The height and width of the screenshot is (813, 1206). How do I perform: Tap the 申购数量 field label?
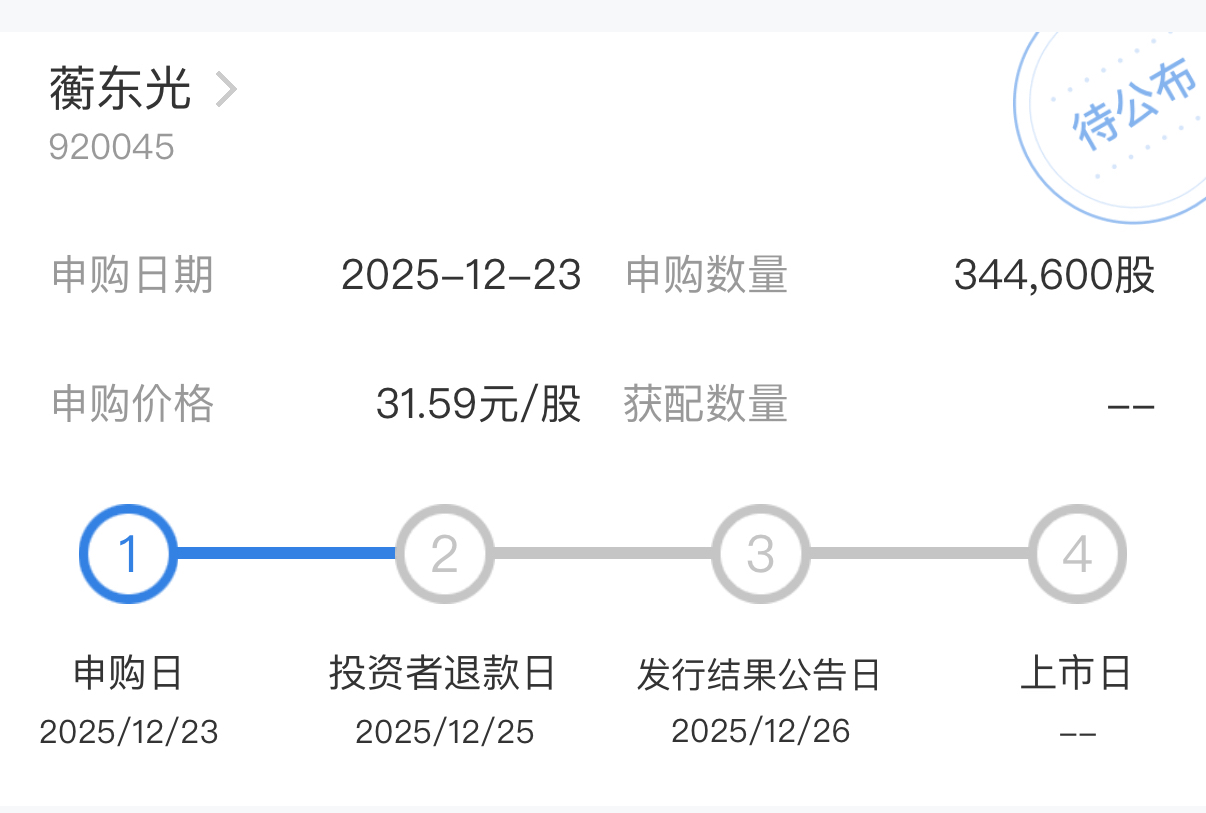[x=707, y=275]
